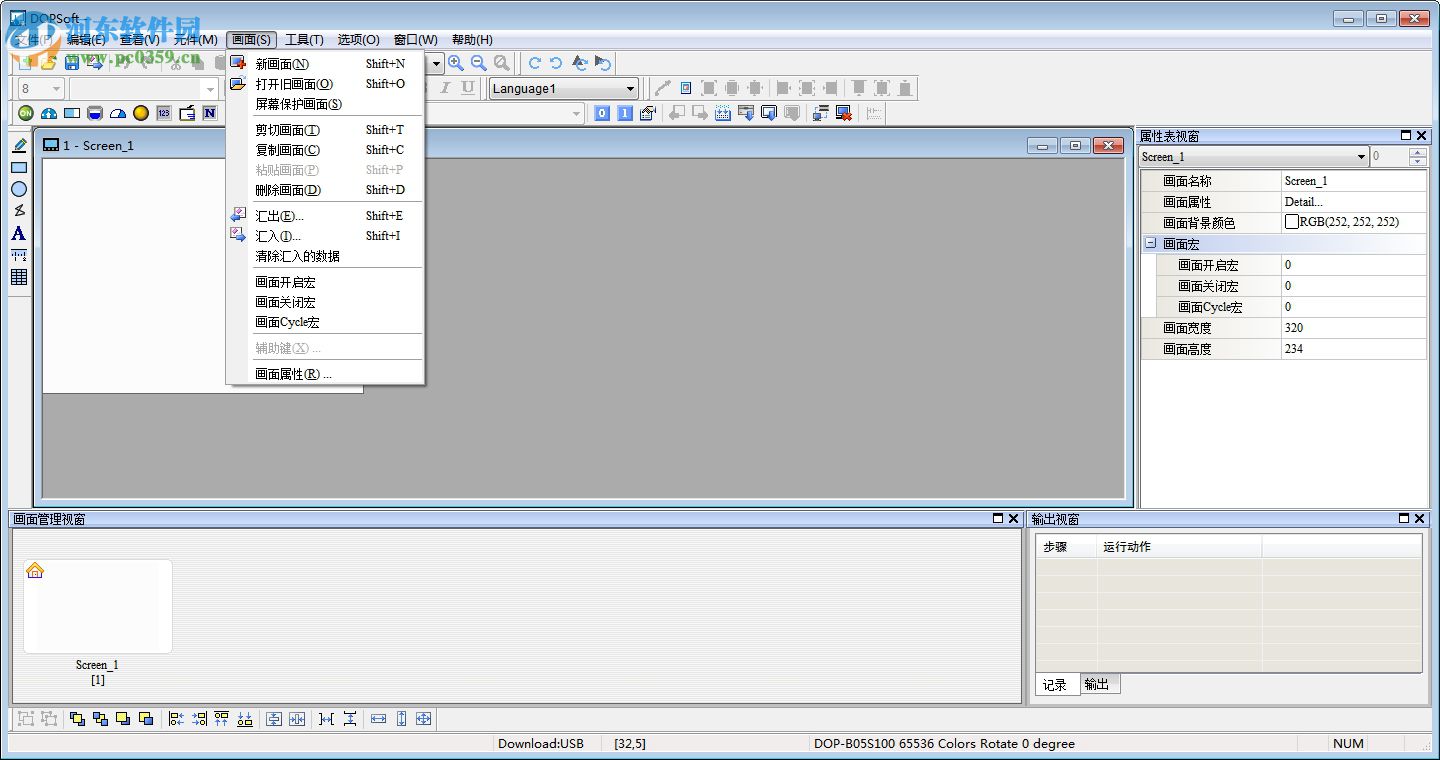Open the 窗口(W) menu
The height and width of the screenshot is (760, 1440).
pos(415,40)
